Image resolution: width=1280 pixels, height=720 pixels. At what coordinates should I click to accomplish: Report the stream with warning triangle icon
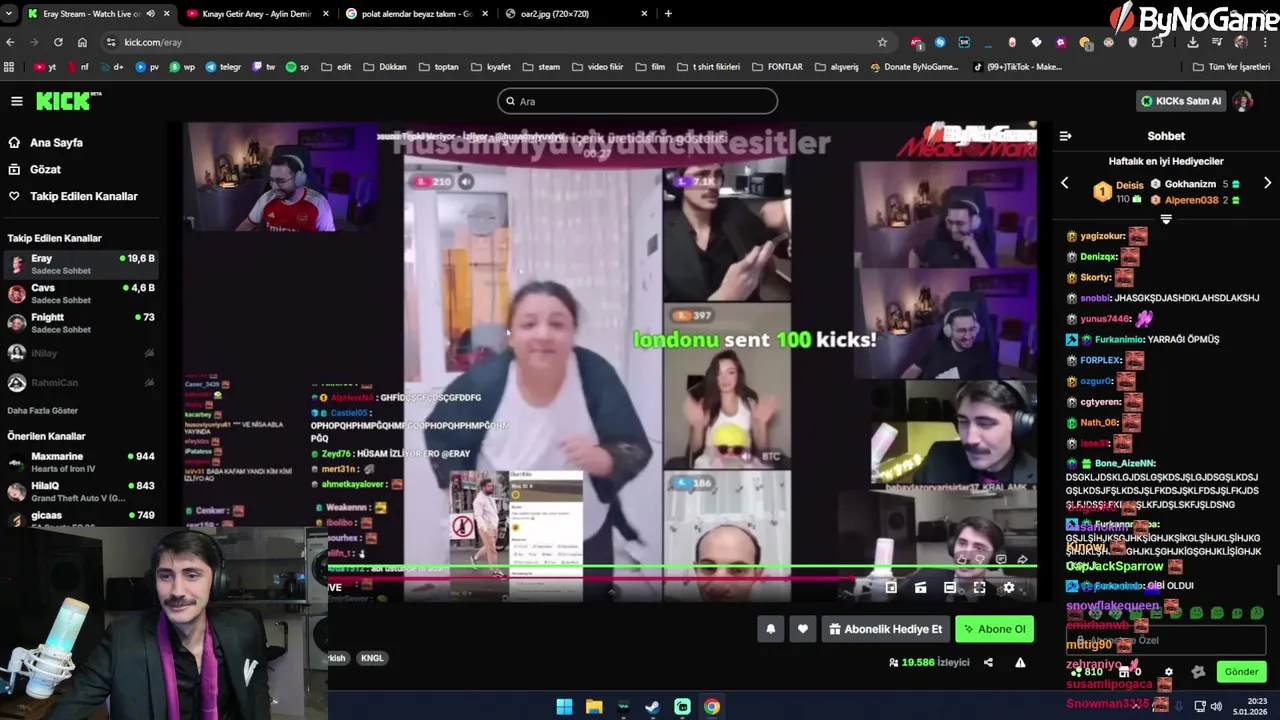1020,662
